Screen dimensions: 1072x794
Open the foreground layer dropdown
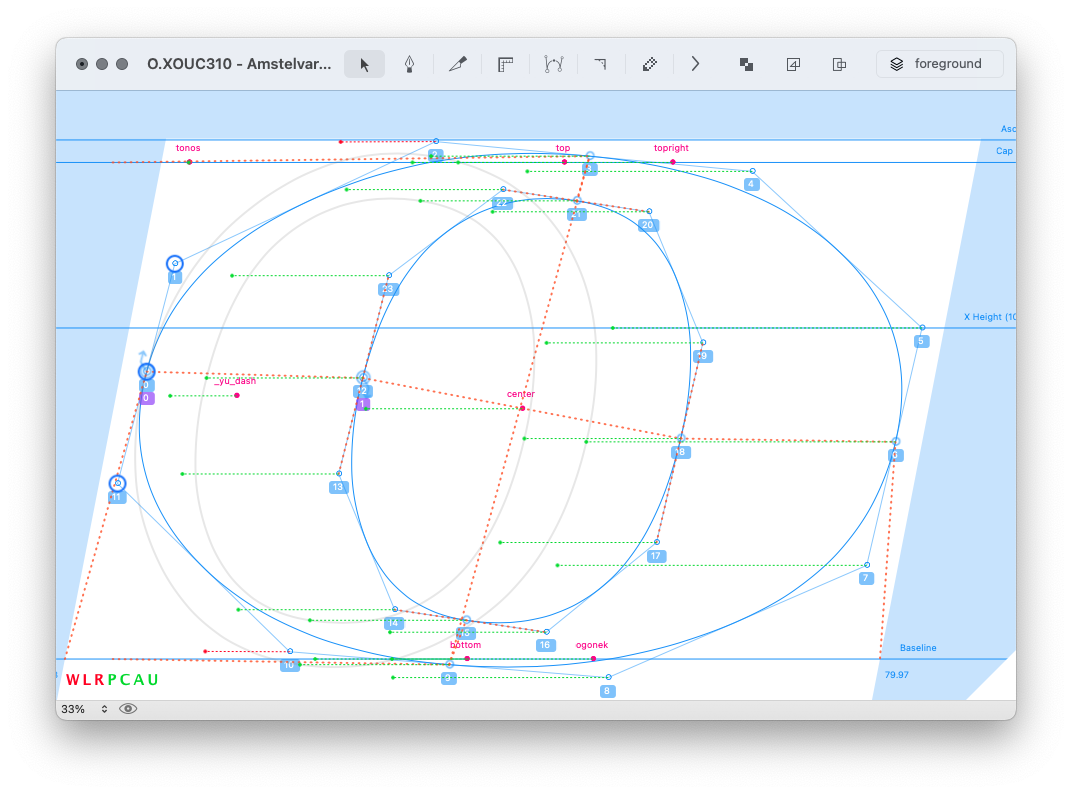coord(939,64)
